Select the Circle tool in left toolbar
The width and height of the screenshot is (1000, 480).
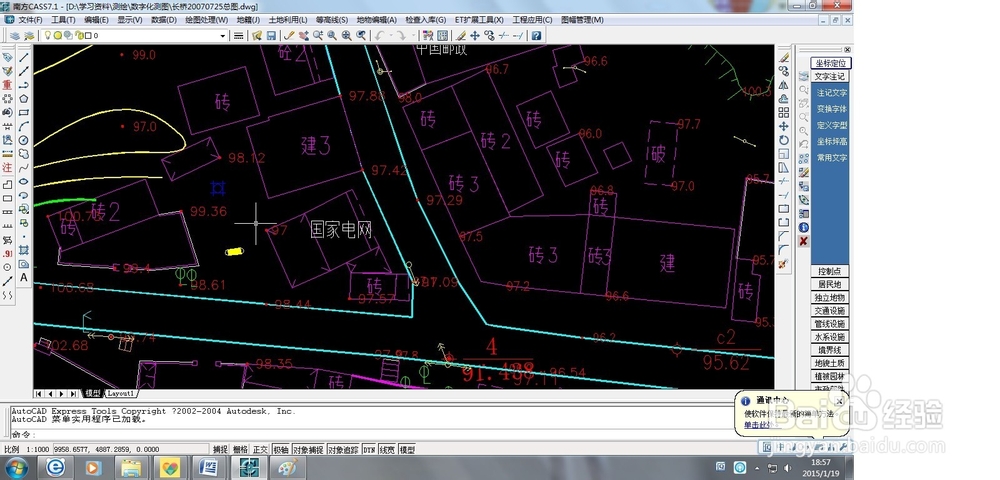(24, 140)
